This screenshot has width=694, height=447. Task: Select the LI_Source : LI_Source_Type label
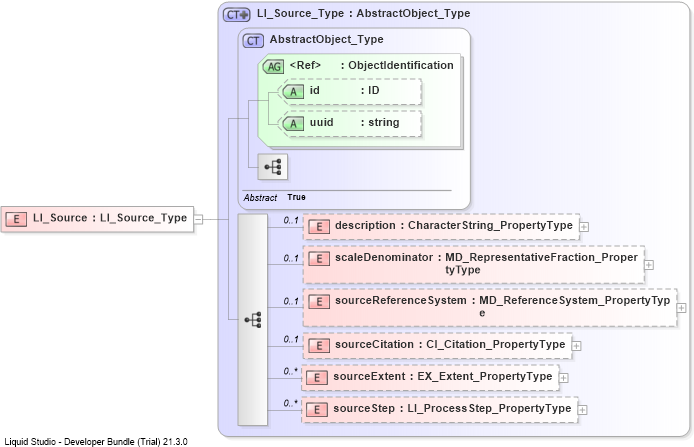click(x=110, y=218)
